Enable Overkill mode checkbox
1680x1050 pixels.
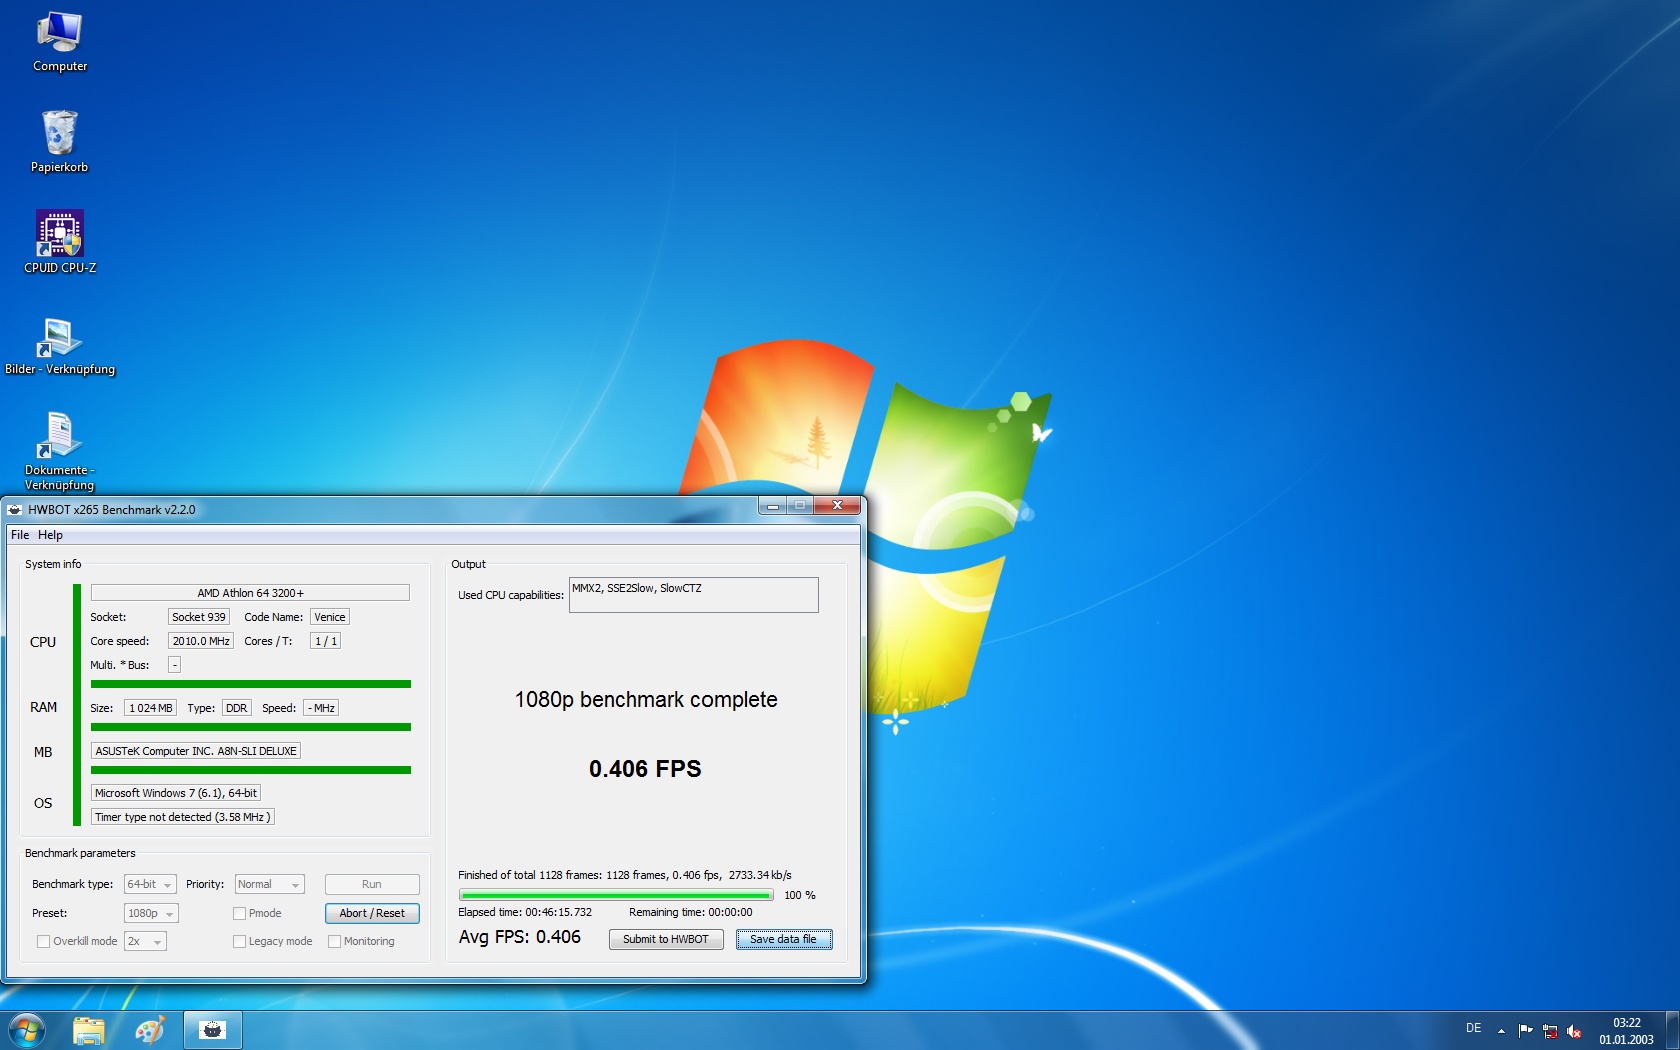click(x=43, y=941)
